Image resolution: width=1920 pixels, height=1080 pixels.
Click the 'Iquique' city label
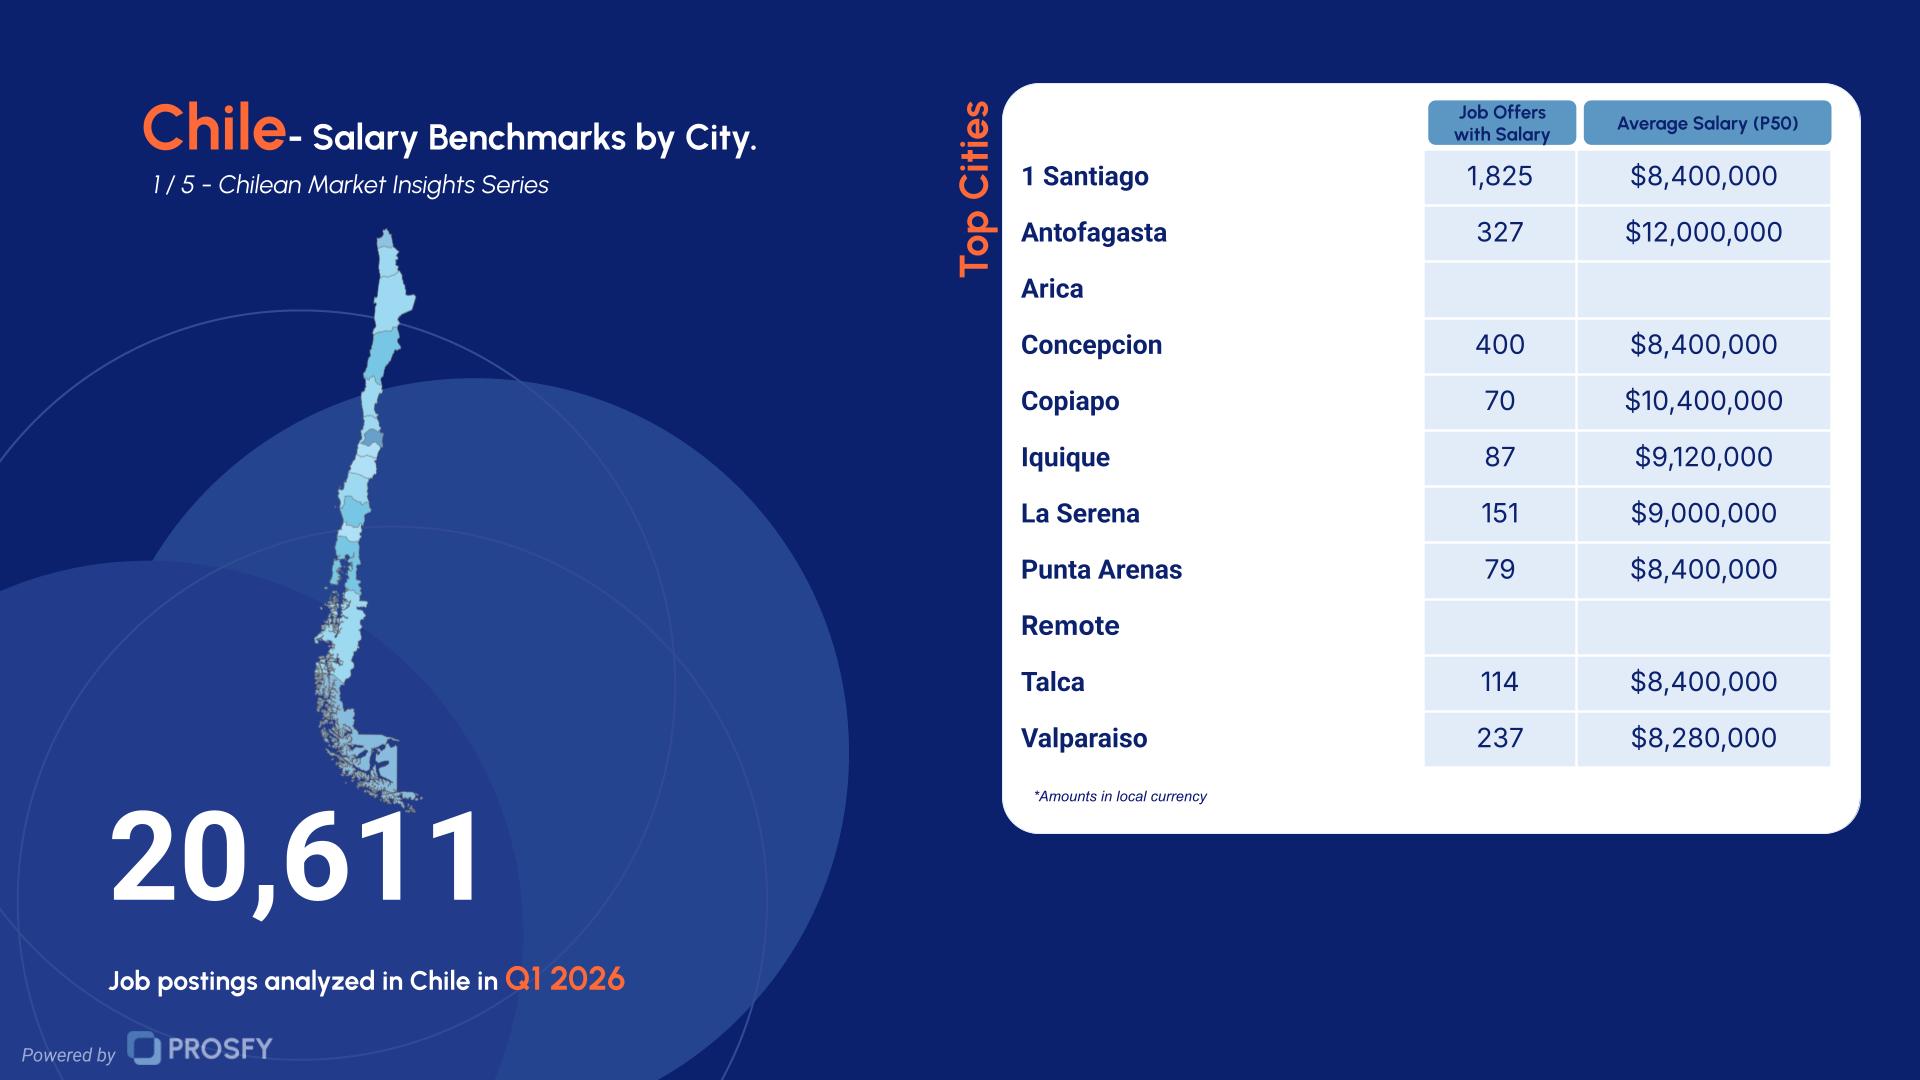pyautogui.click(x=1065, y=457)
